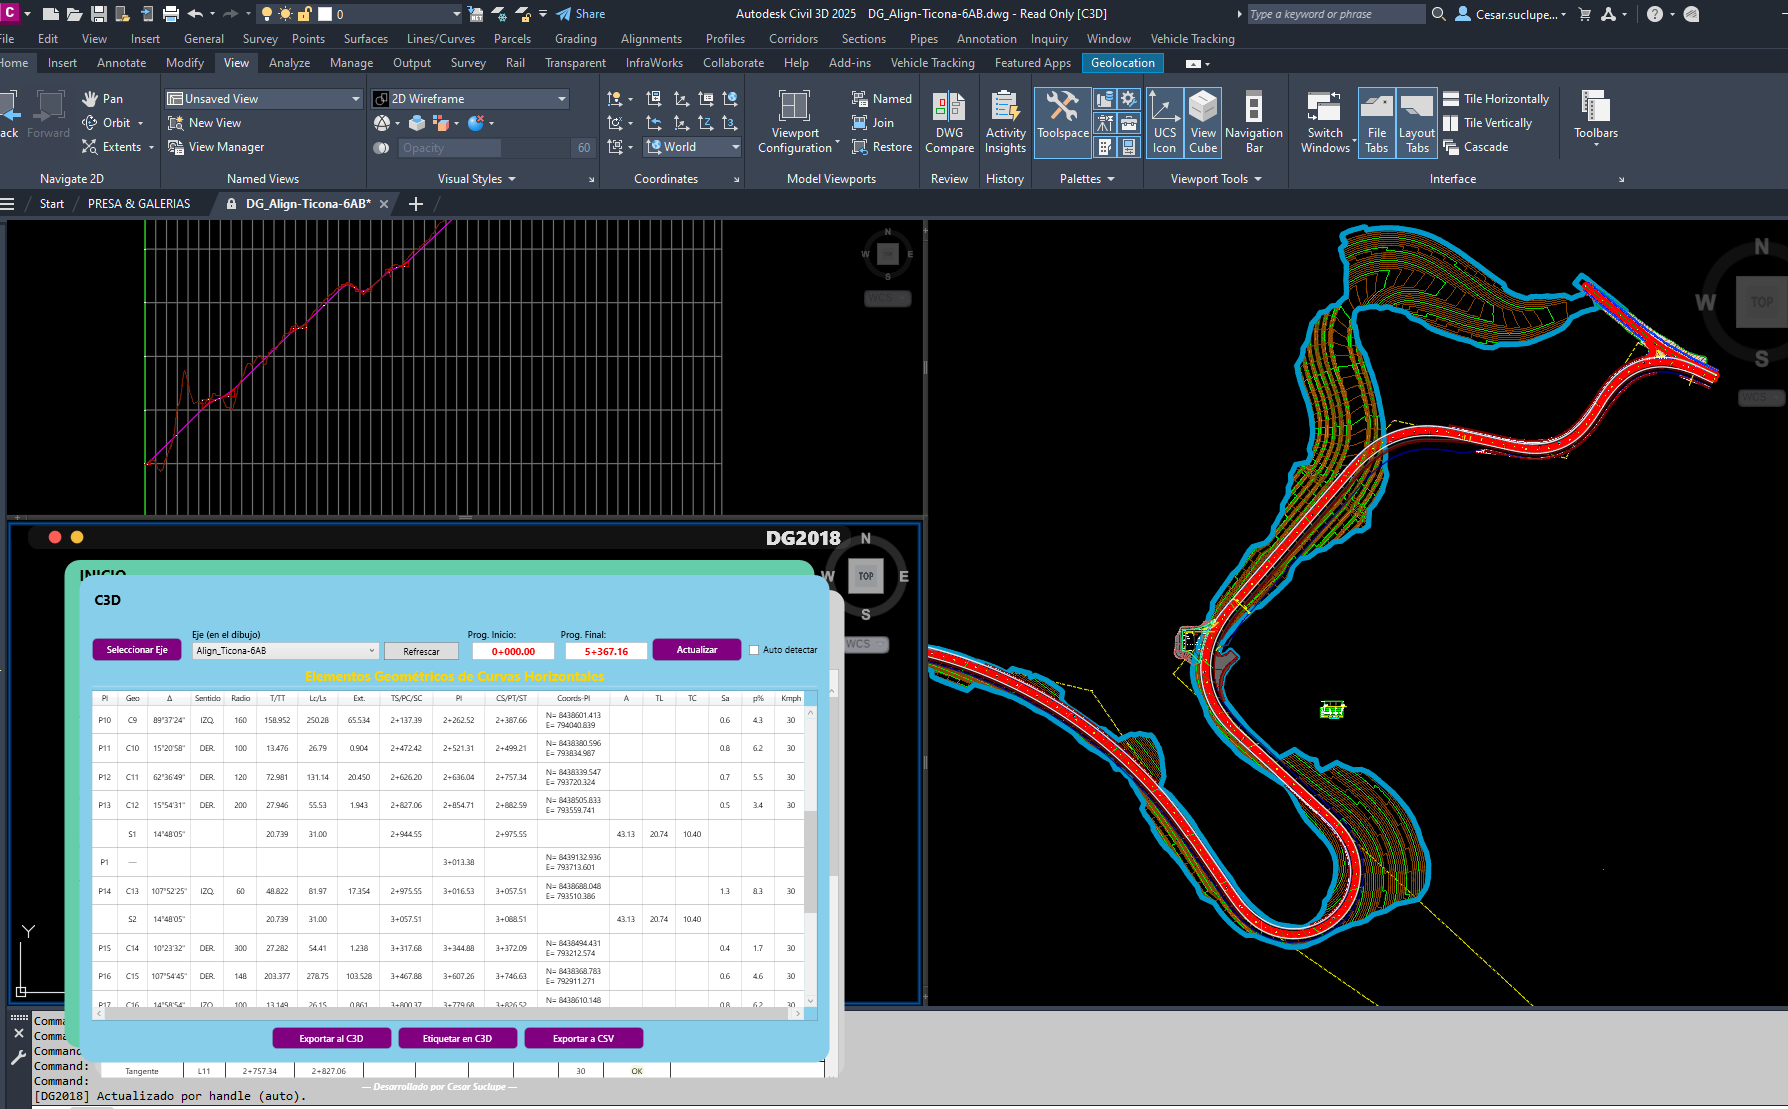Viewport: 1788px width, 1109px height.
Task: Switch to the Analyze ribbon tab
Action: tap(289, 63)
